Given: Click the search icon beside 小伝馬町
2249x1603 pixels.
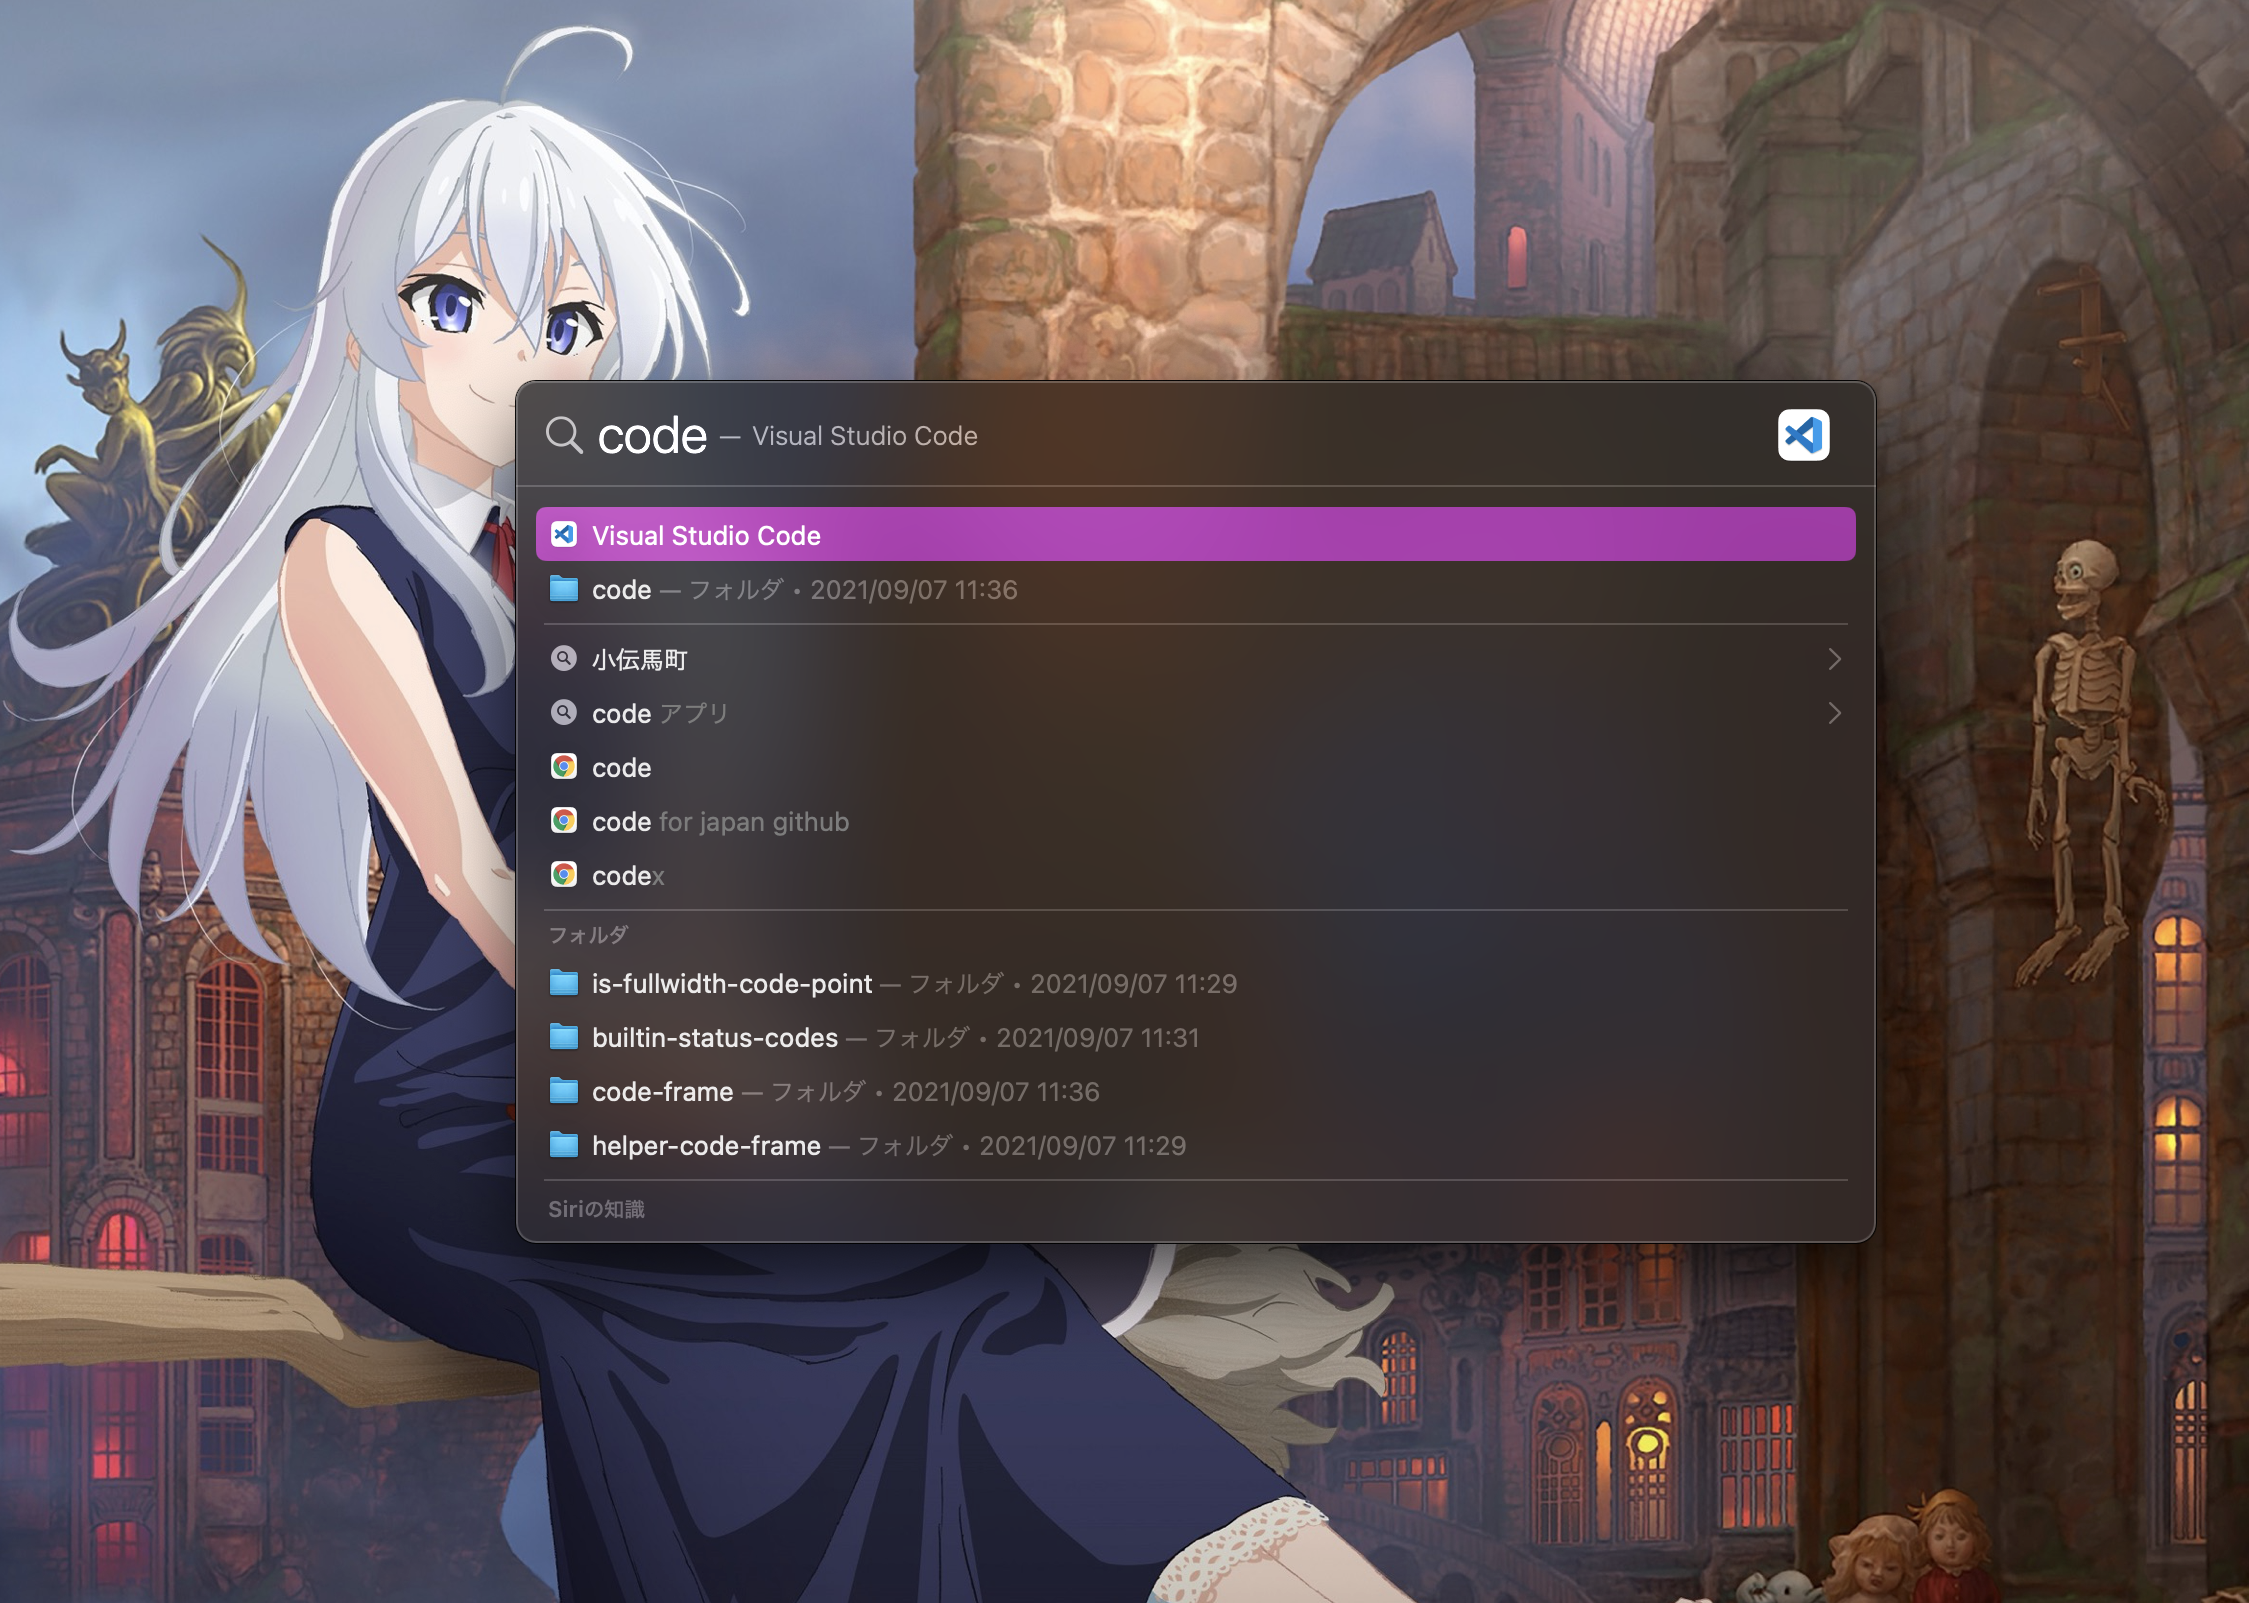Looking at the screenshot, I should click(564, 659).
